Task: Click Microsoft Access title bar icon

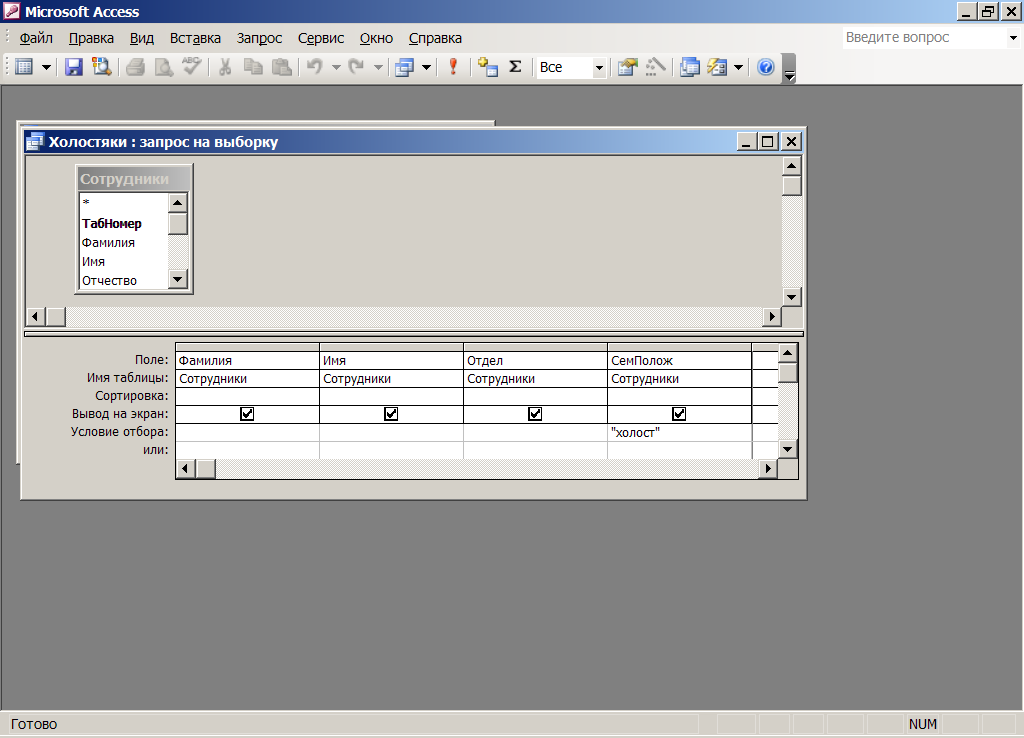Action: [12, 11]
